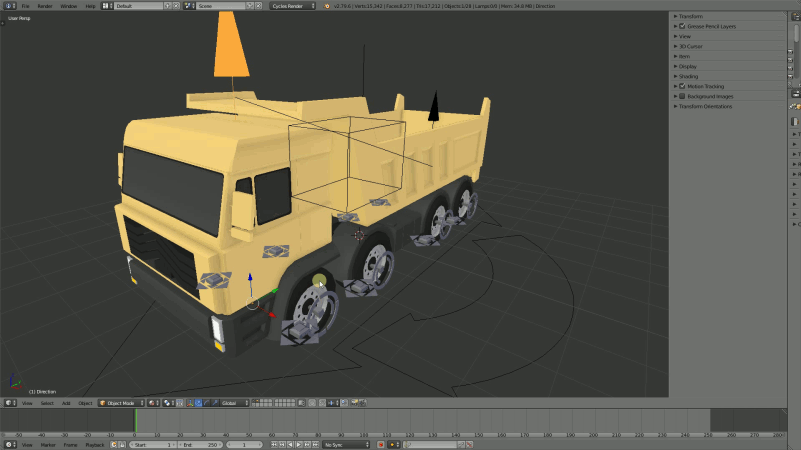Click the Blender logo icon in header

(x=326, y=6)
